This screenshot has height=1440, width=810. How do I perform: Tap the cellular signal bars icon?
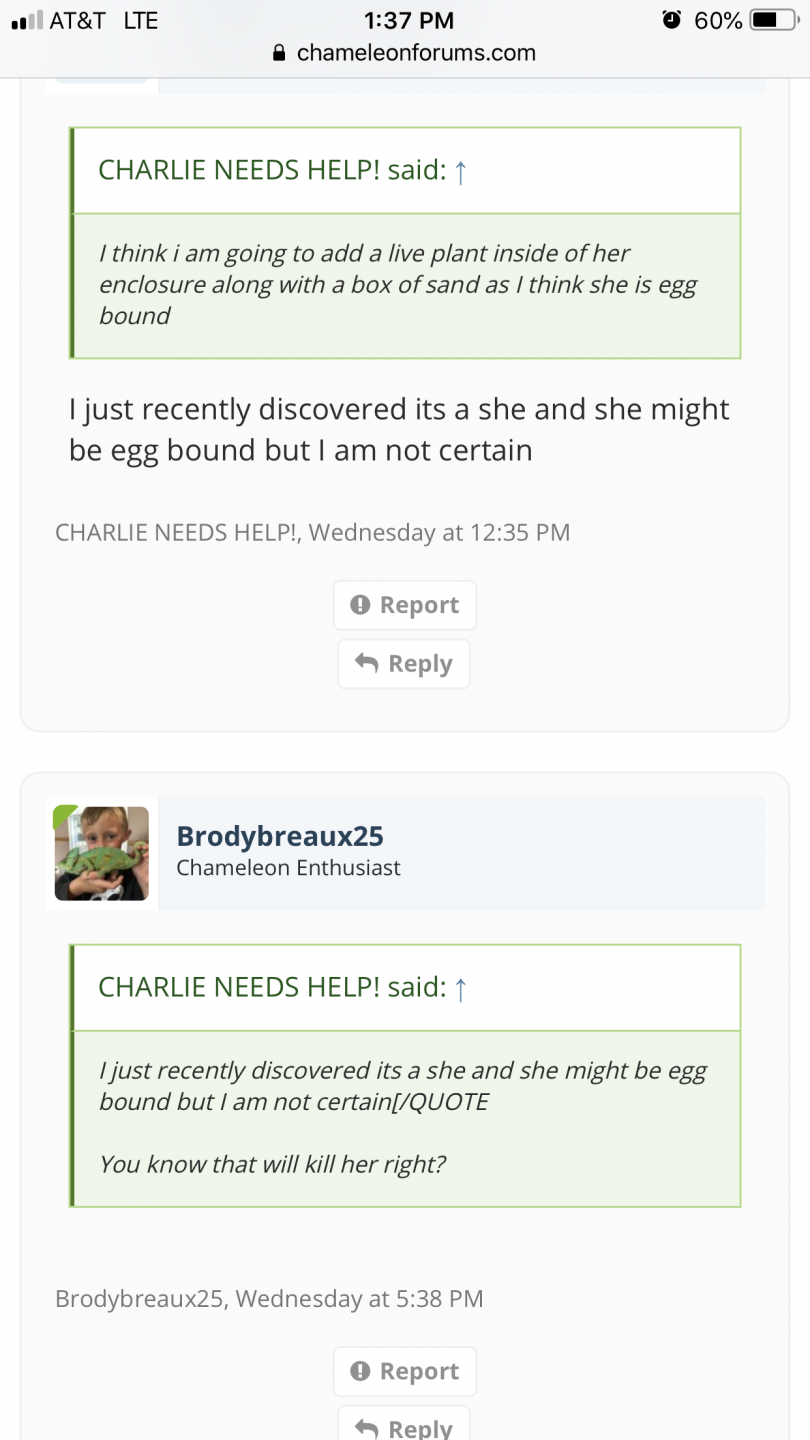coord(27,20)
